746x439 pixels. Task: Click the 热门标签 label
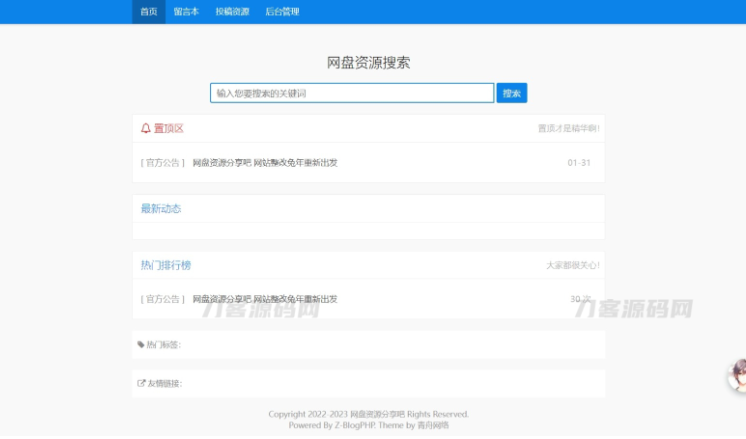click(163, 345)
